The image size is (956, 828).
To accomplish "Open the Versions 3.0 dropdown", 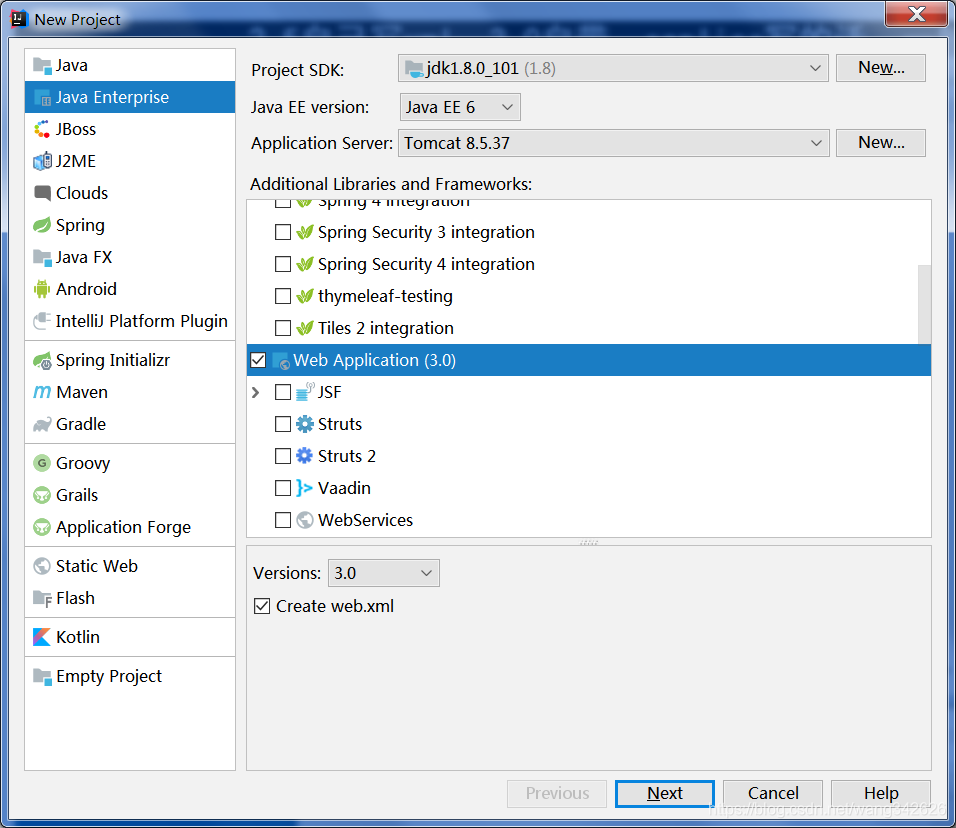I will click(383, 573).
